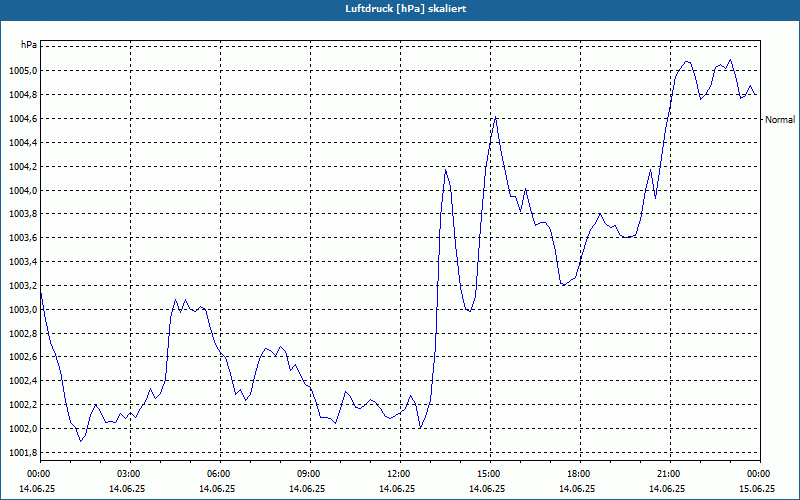This screenshot has width=800, height=500.
Task: Select the 1003,2 y-axis label
Action: (x=23, y=286)
